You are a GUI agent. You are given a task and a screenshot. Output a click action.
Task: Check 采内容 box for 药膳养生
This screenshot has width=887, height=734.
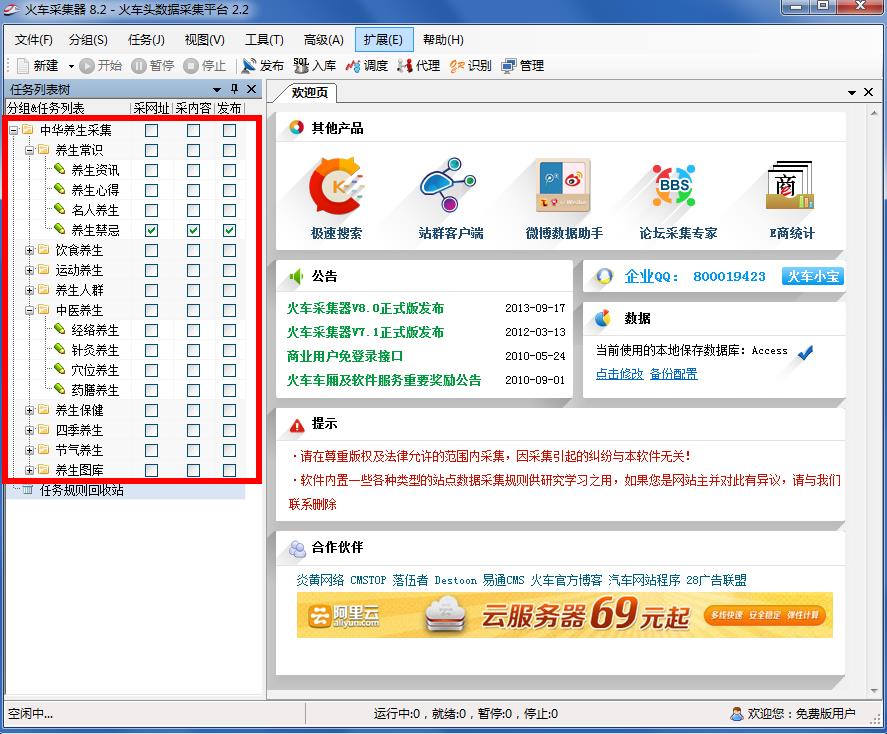(193, 390)
